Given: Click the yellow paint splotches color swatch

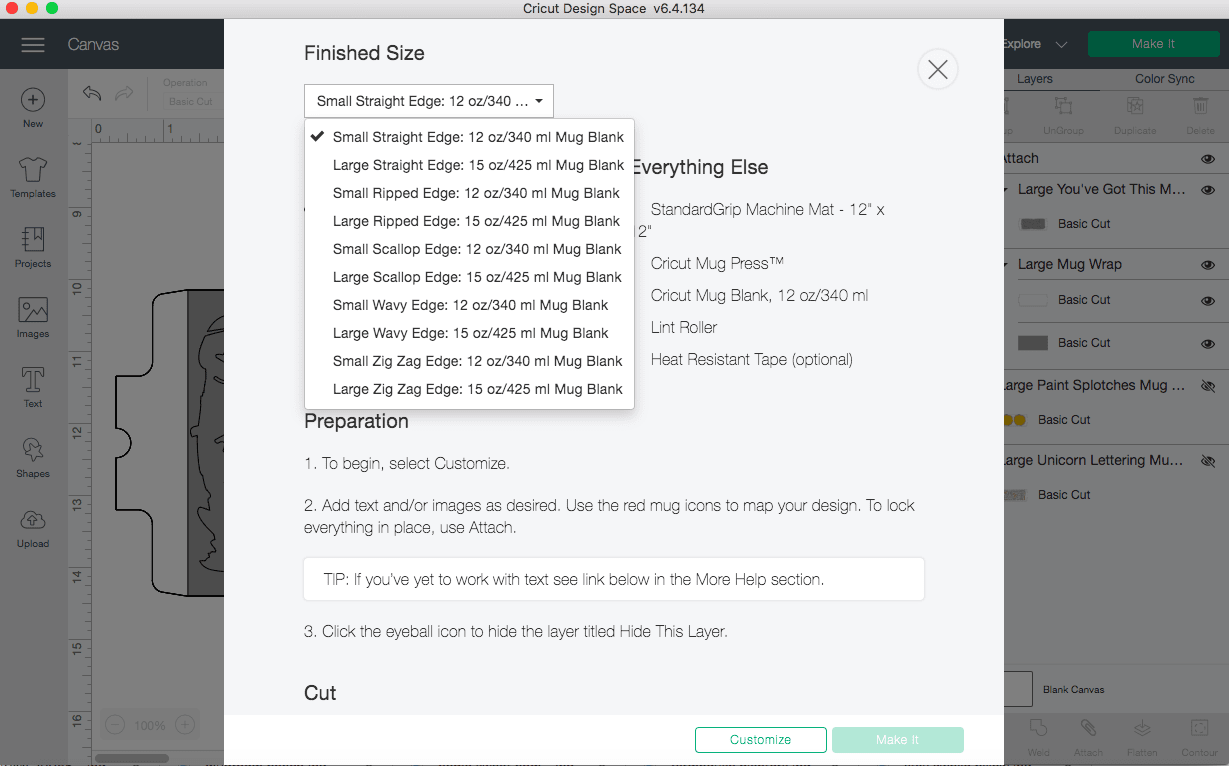Looking at the screenshot, I should pyautogui.click(x=1014, y=420).
